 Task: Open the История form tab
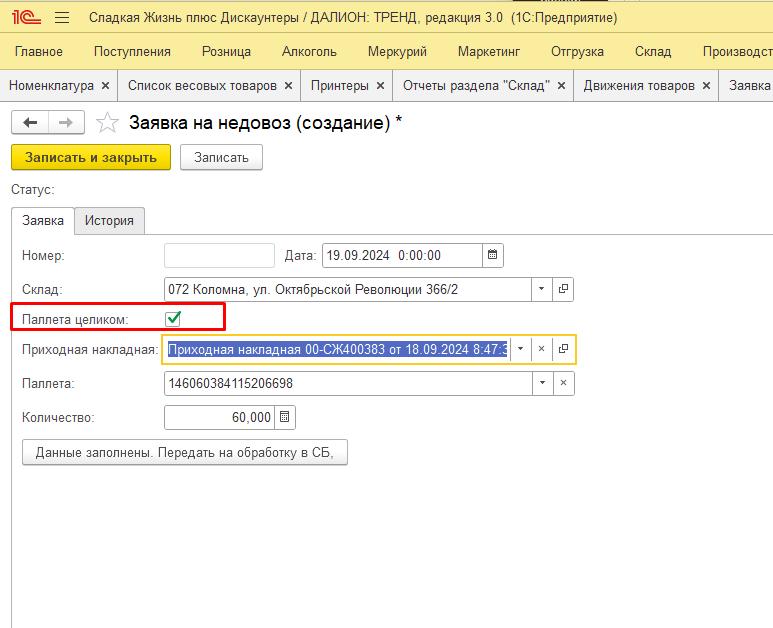(x=109, y=220)
